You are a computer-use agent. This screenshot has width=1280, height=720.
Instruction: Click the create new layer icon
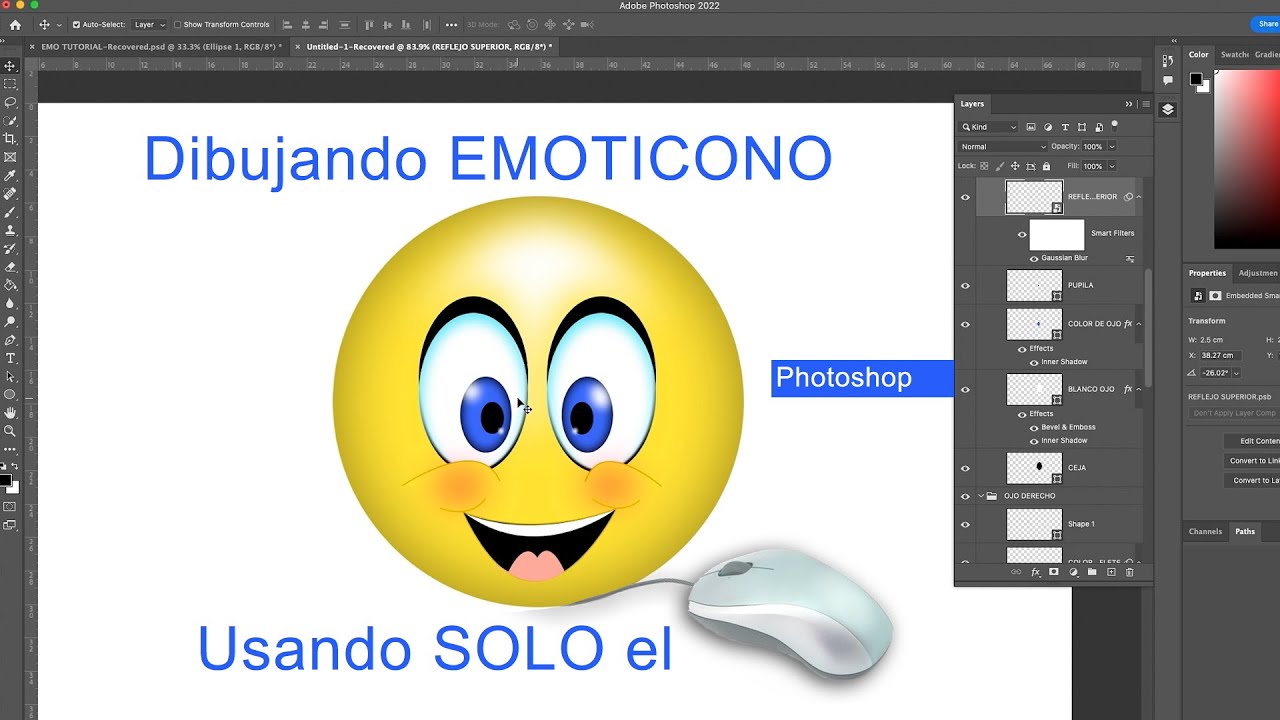[1111, 572]
